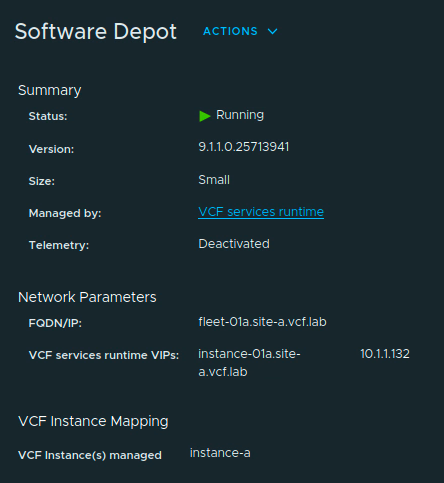Click the Small size value
The image size is (444, 483).
pos(214,180)
